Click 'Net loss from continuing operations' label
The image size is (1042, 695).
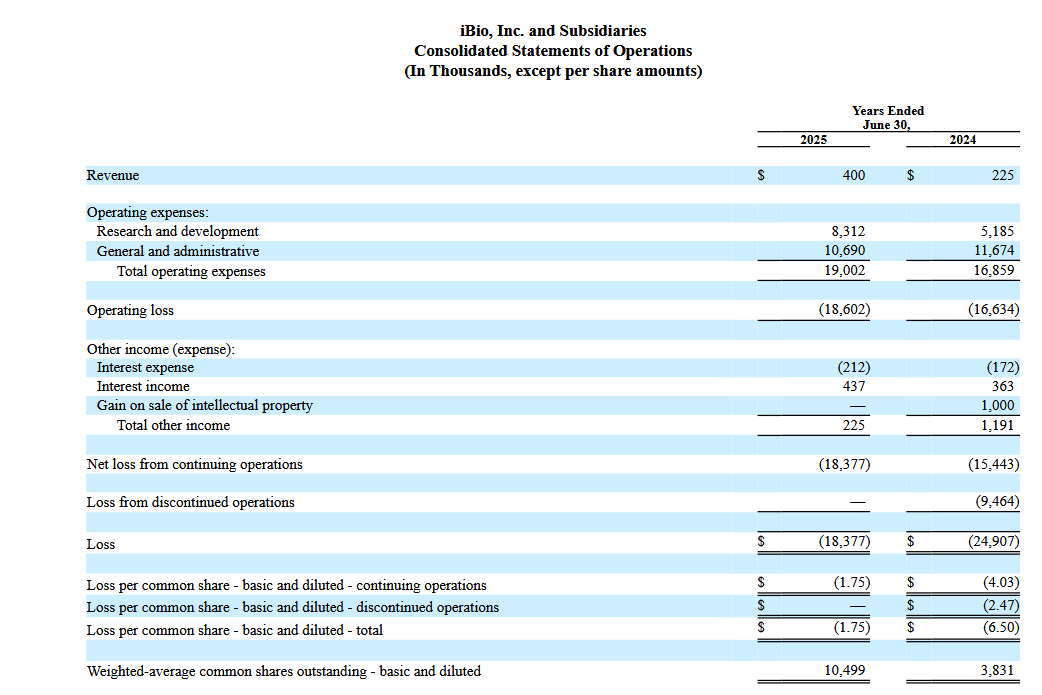pos(194,464)
